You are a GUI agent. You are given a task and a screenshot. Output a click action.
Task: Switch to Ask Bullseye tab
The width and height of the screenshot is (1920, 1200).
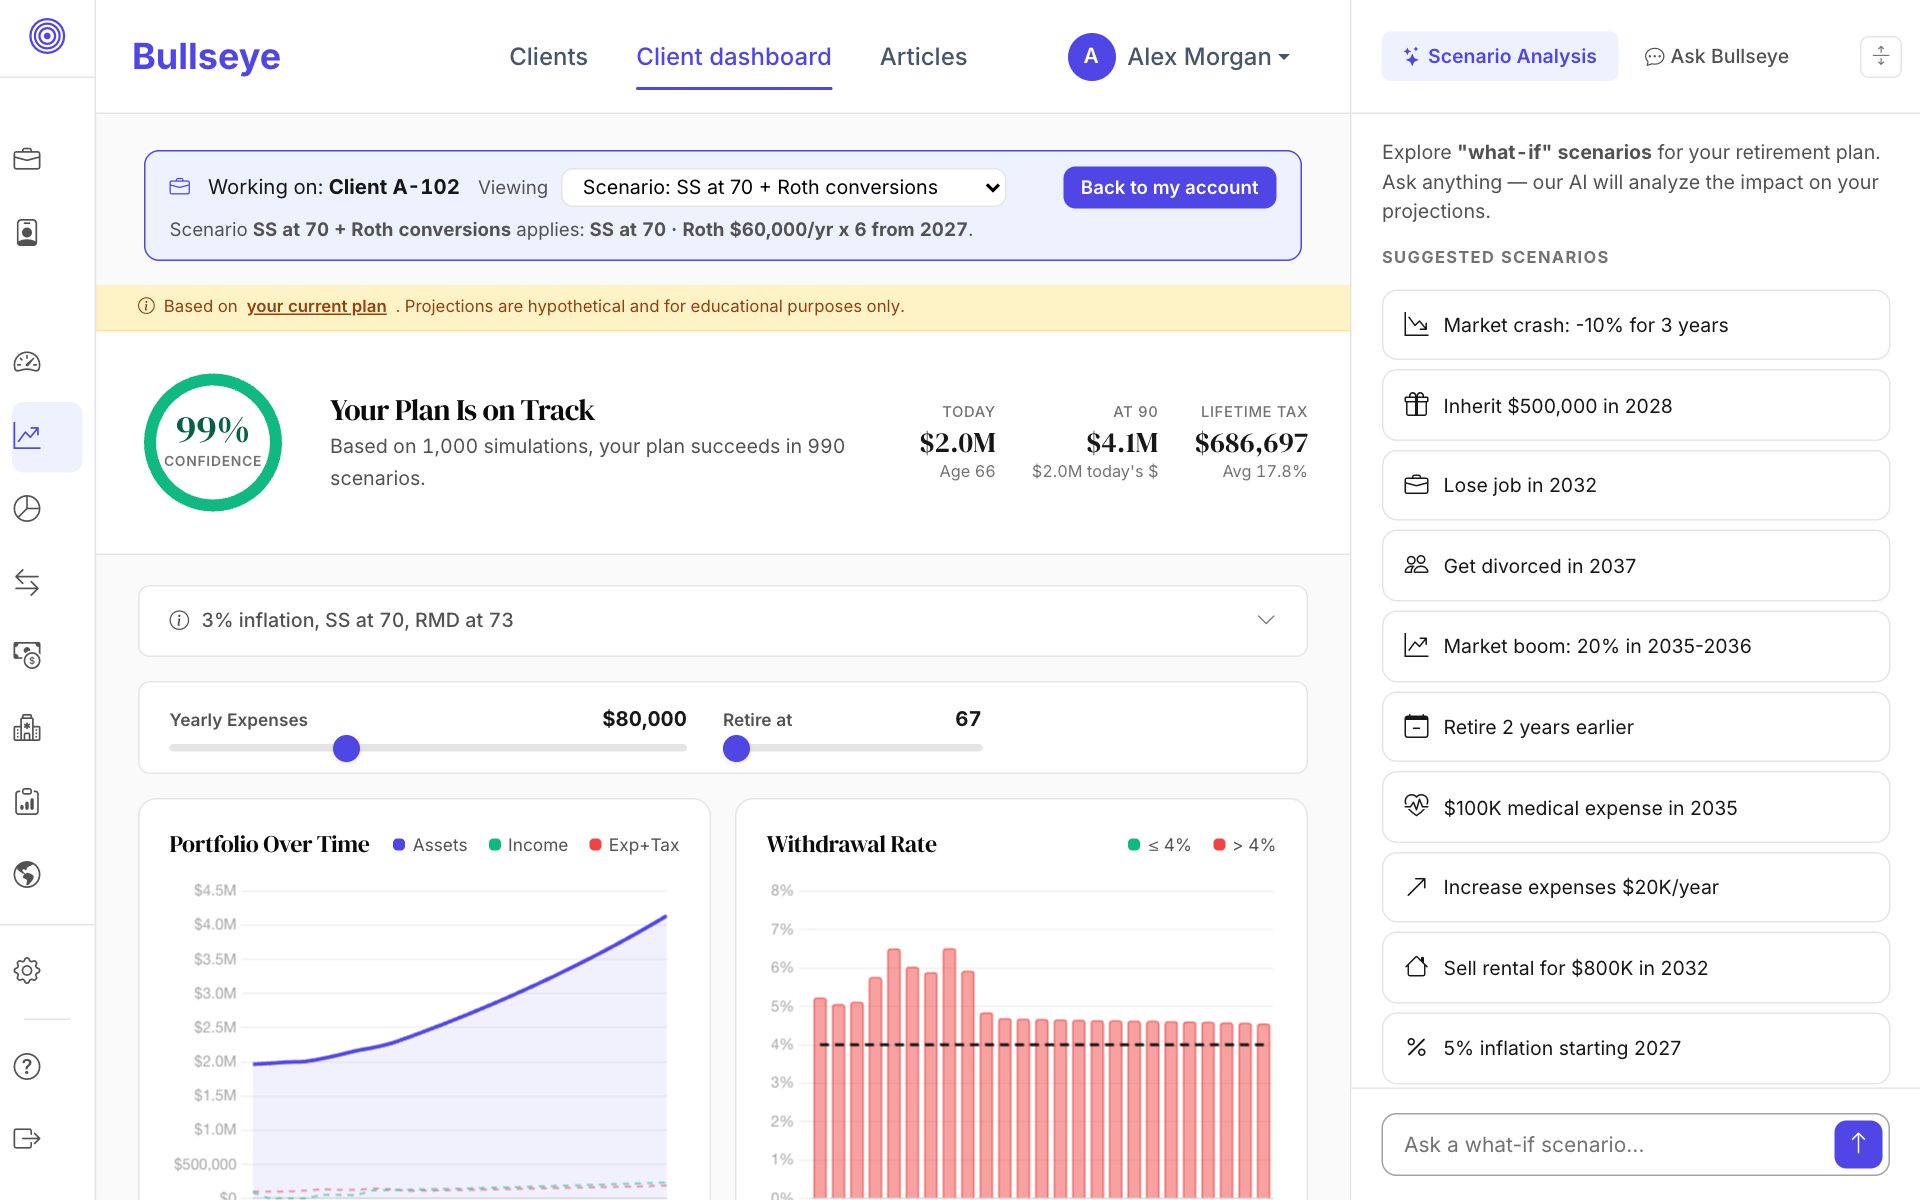pyautogui.click(x=1716, y=56)
